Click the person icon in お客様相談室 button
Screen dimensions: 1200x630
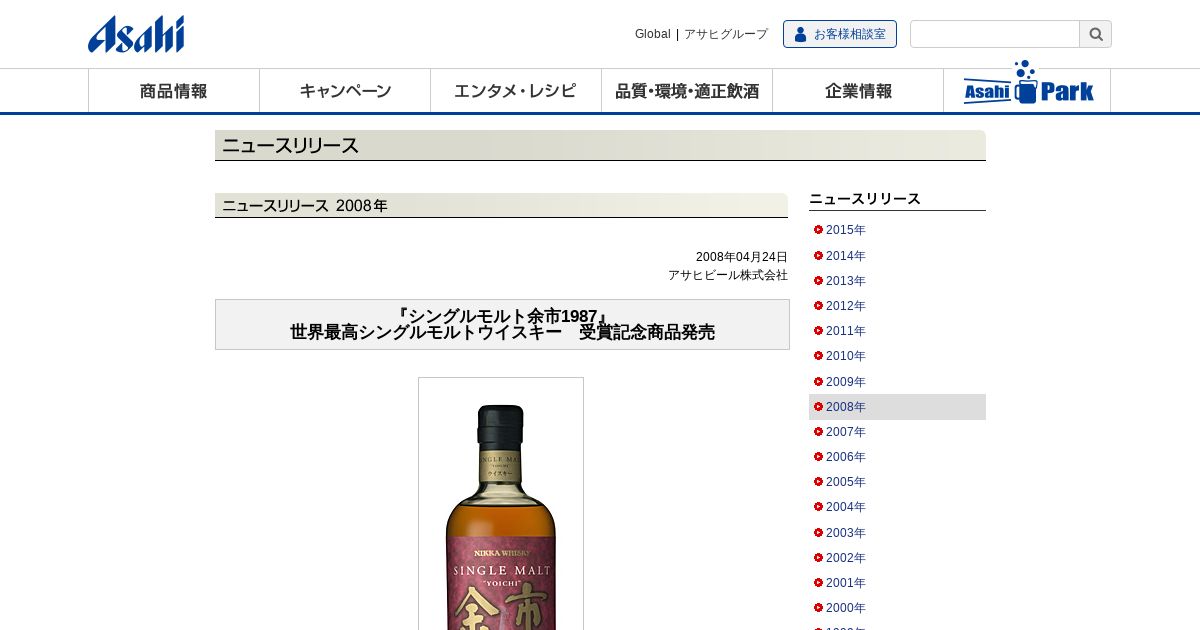tap(800, 34)
